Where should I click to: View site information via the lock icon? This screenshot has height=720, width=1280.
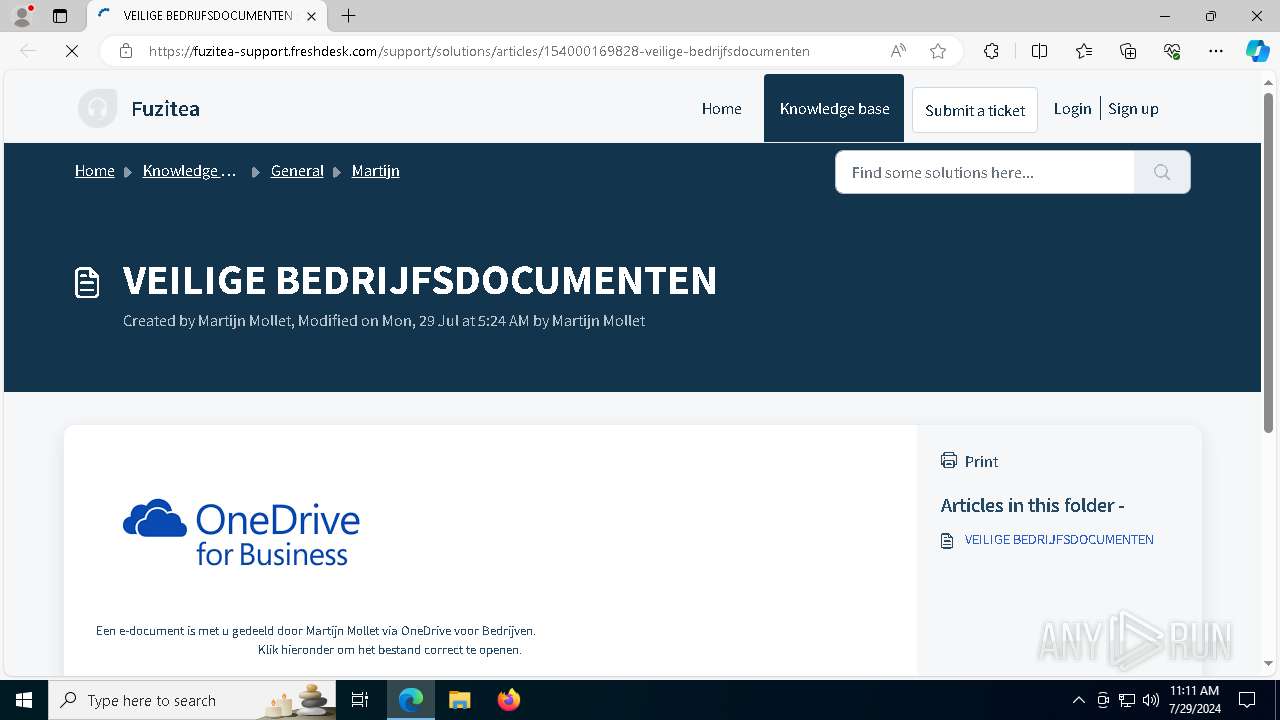126,51
